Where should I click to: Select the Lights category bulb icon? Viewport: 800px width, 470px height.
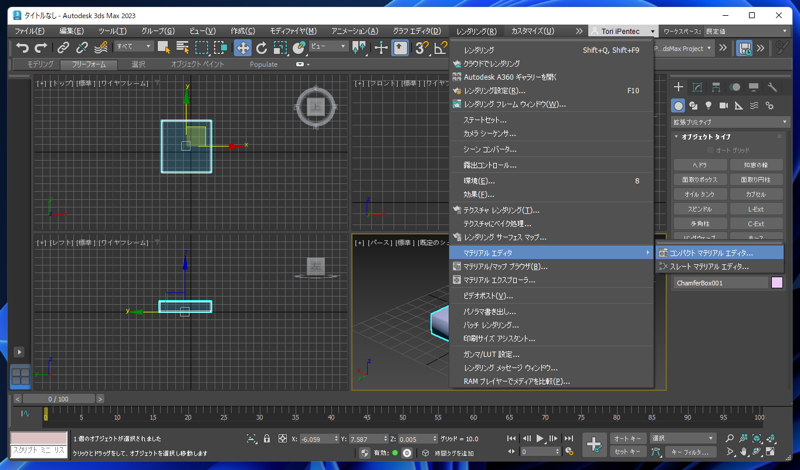pyautogui.click(x=708, y=106)
